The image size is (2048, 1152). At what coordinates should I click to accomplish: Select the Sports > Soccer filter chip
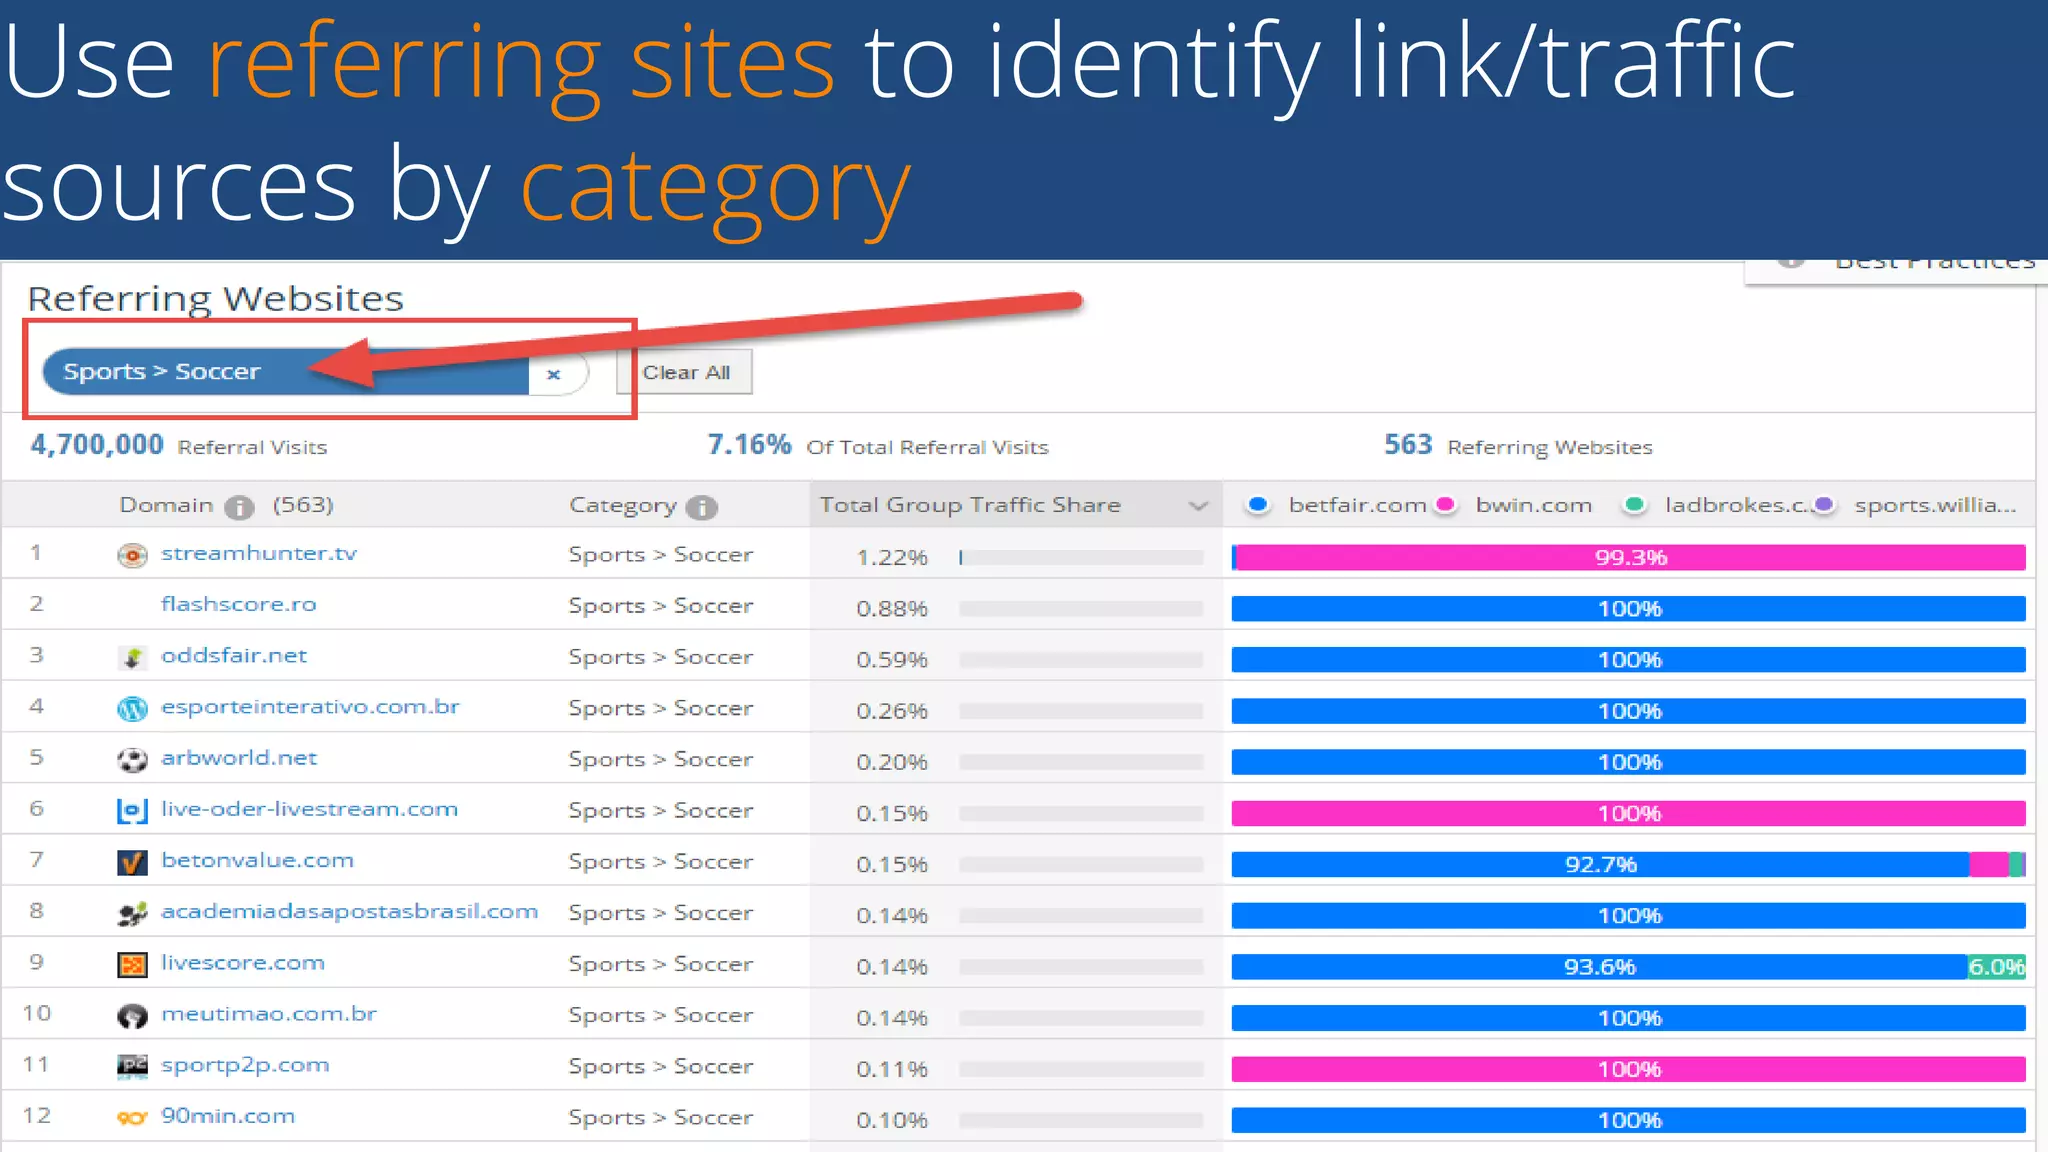[316, 372]
